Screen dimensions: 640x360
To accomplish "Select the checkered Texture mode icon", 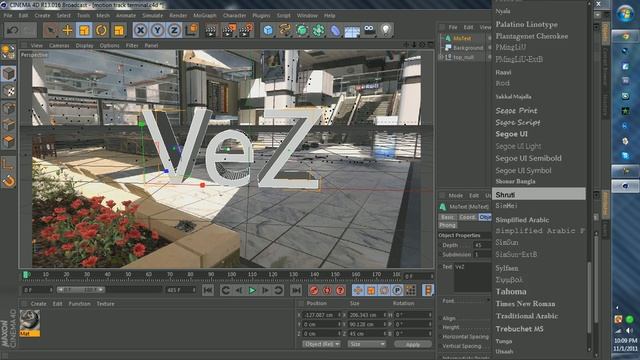I will (8, 91).
